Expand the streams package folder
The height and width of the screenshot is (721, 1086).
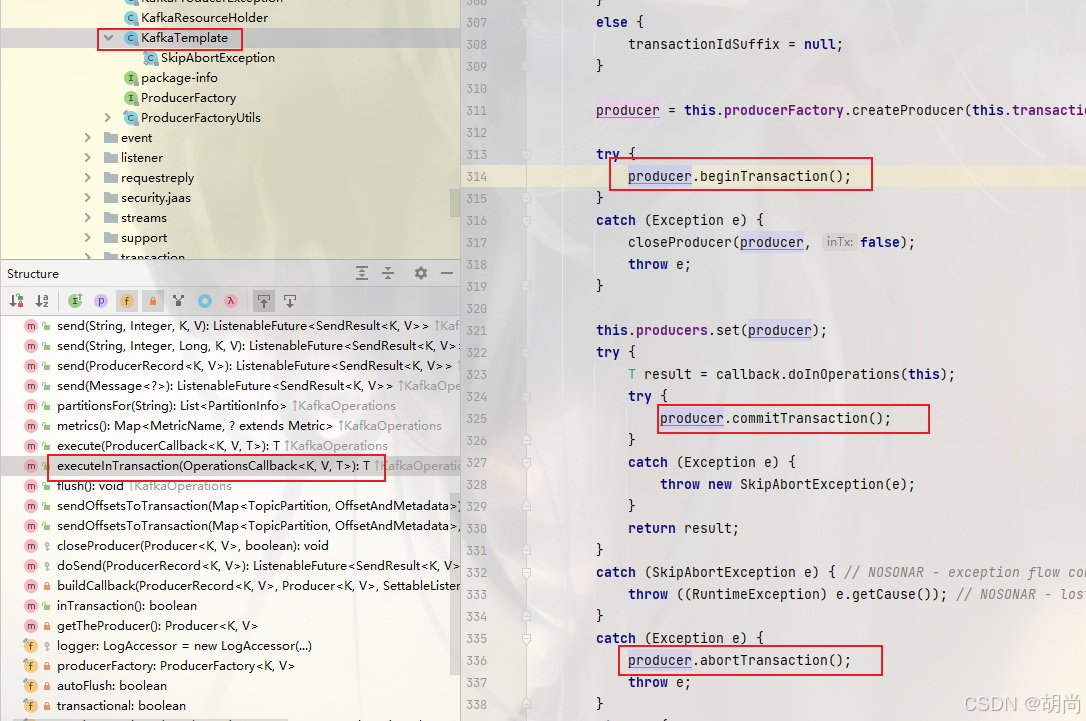pyautogui.click(x=87, y=217)
